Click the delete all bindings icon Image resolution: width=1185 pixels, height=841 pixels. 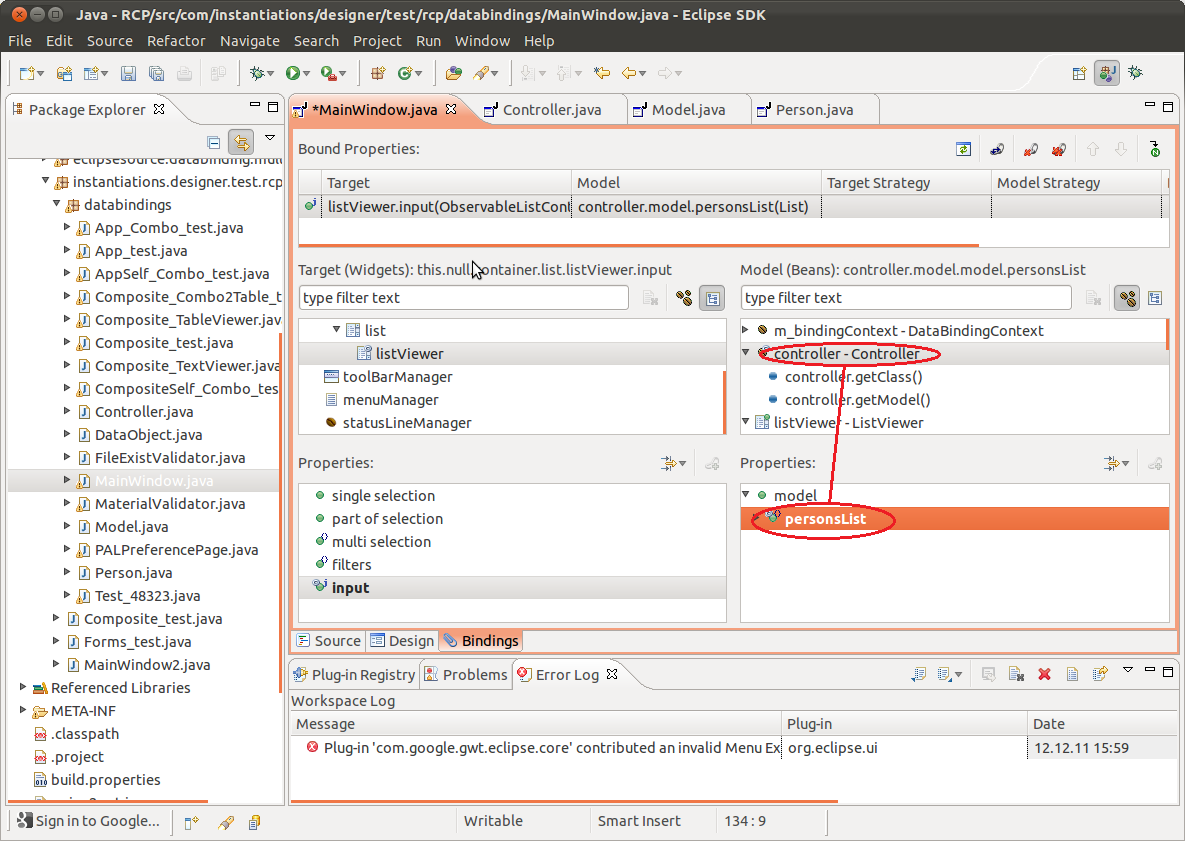[1059, 150]
